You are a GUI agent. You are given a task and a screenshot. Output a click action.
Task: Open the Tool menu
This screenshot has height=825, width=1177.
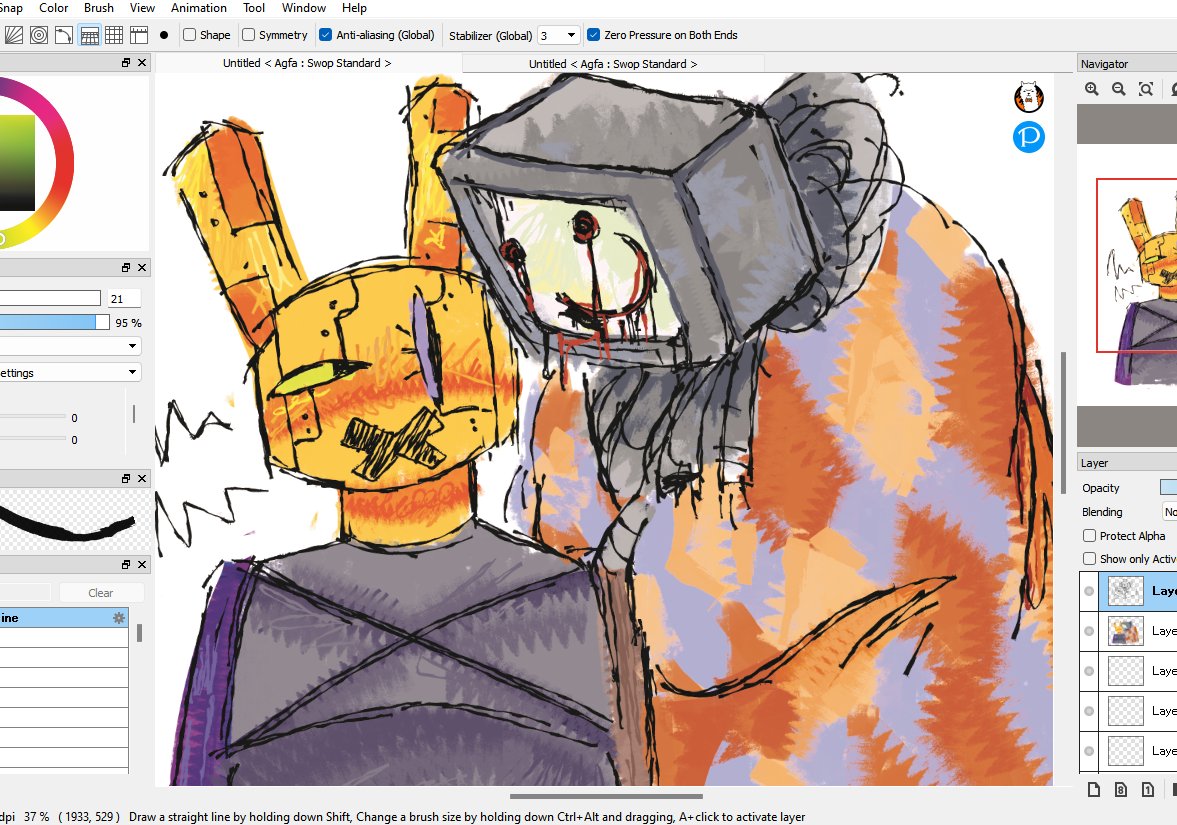(254, 8)
